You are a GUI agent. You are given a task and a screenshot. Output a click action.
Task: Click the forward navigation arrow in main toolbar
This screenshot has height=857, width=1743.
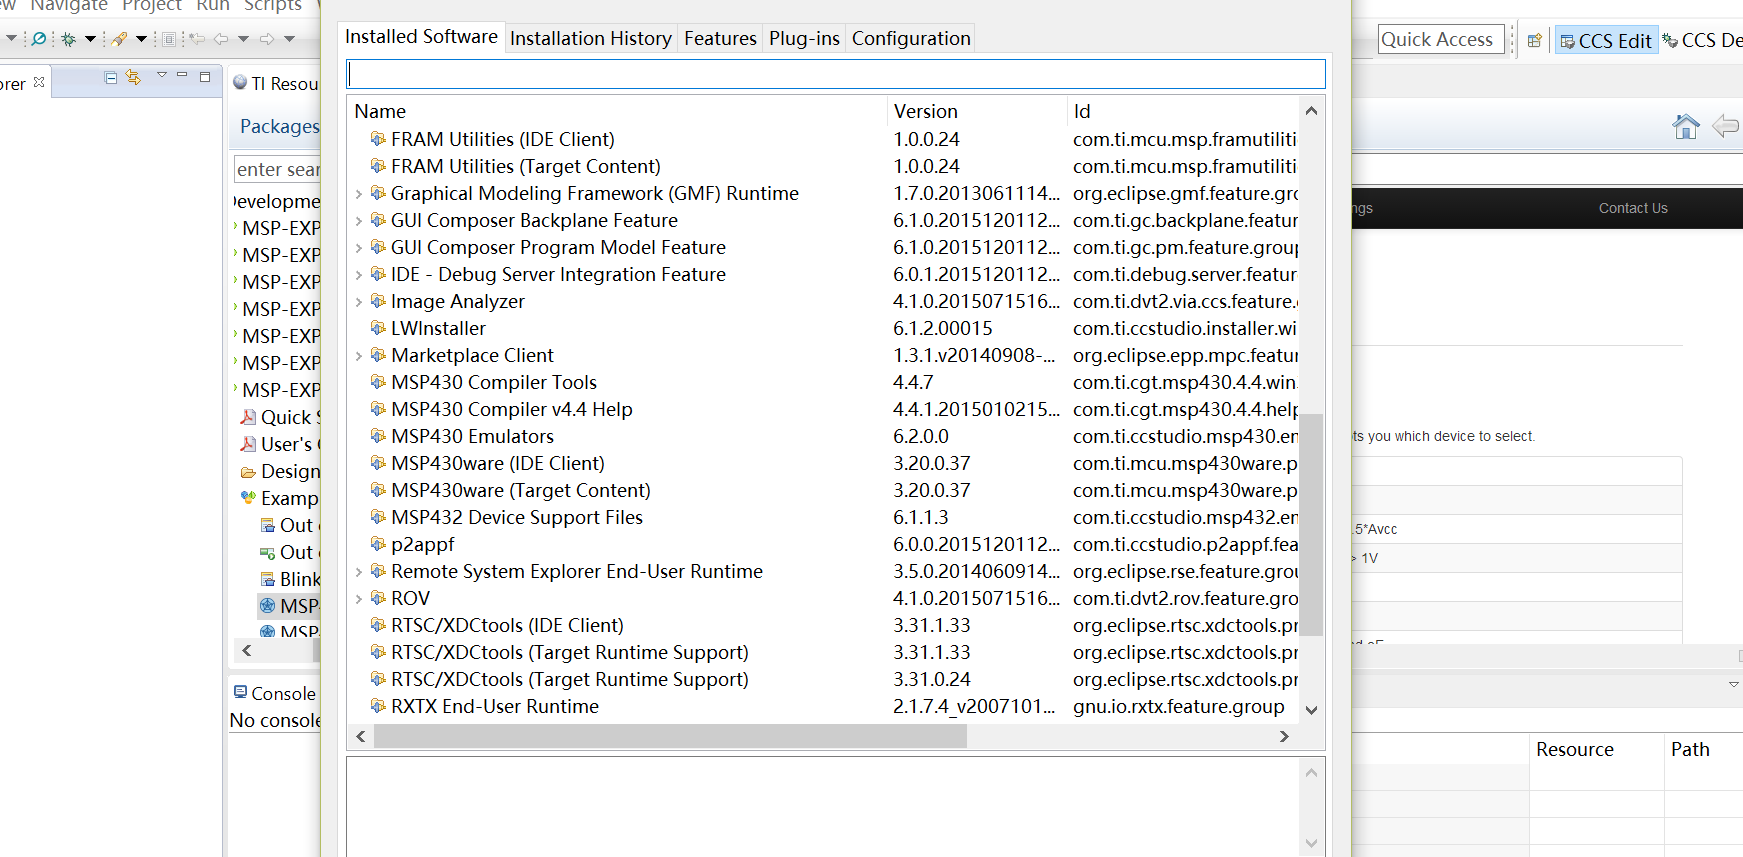click(x=267, y=39)
